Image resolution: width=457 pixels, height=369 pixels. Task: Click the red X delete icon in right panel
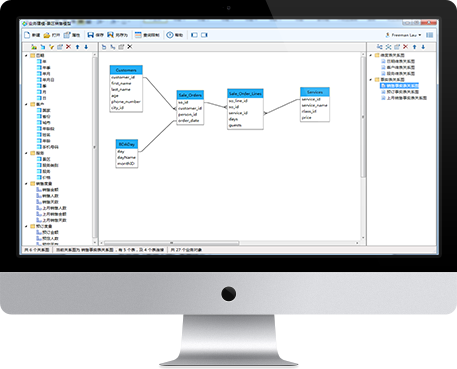tap(405, 47)
